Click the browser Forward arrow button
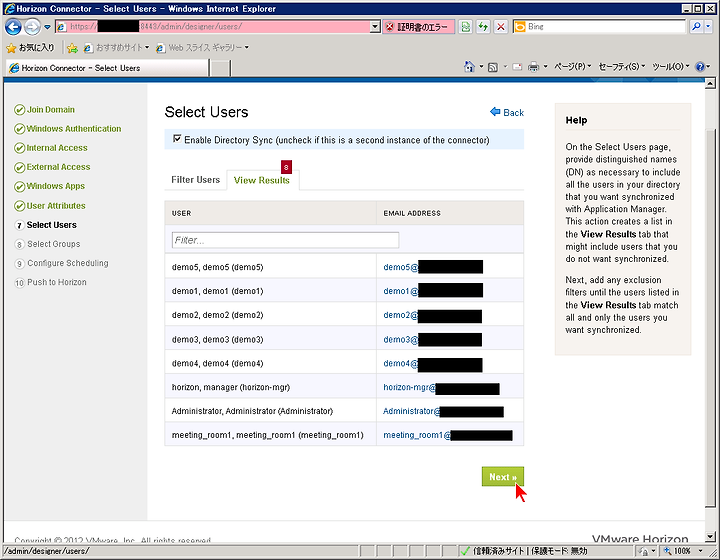 point(32,27)
